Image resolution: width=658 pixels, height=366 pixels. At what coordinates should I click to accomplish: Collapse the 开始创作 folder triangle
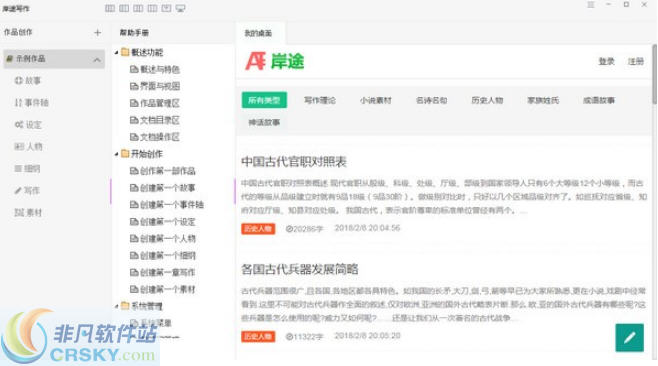pyautogui.click(x=117, y=154)
